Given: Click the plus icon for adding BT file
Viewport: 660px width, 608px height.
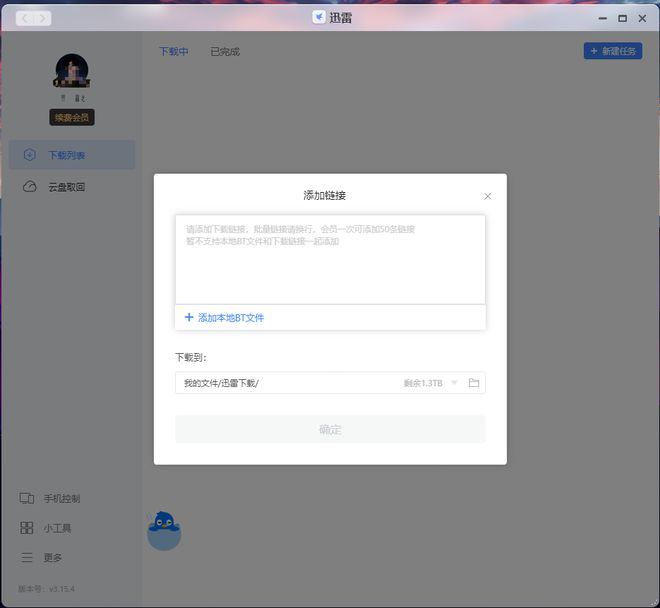Looking at the screenshot, I should [x=189, y=317].
